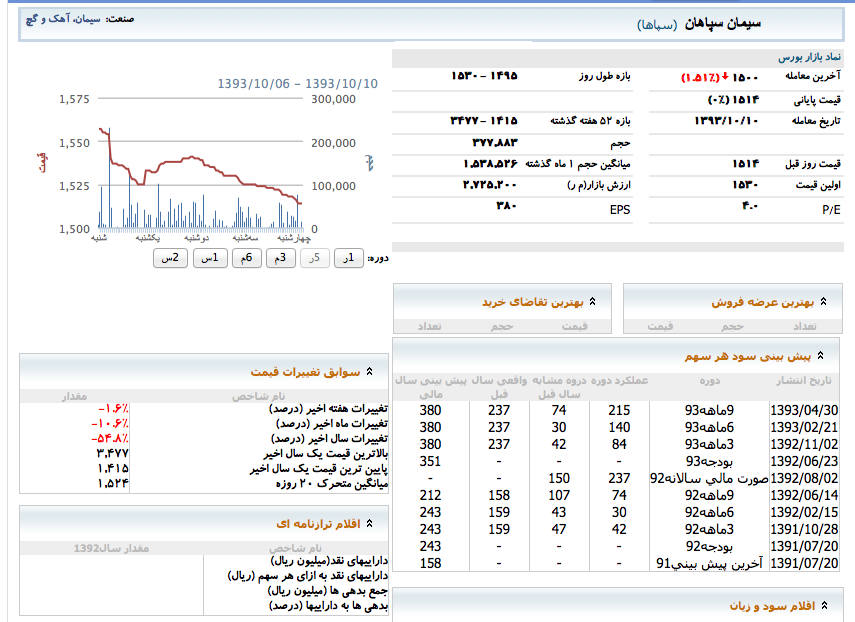Screen dimensions: 855x622
Task: Click the جمع بدهی ها (میلیون ریال) row
Action: click(204, 591)
